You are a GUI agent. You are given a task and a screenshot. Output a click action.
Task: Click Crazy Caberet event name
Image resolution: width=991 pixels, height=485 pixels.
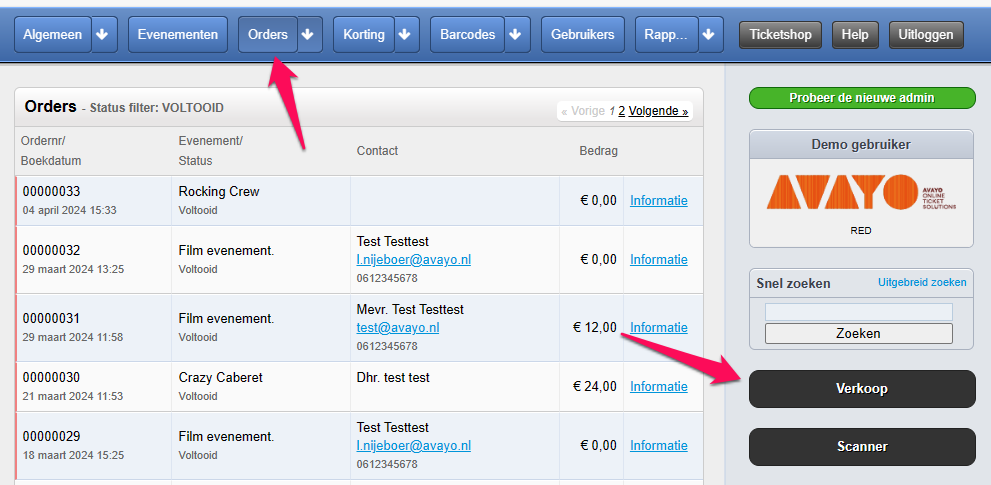pyautogui.click(x=221, y=378)
